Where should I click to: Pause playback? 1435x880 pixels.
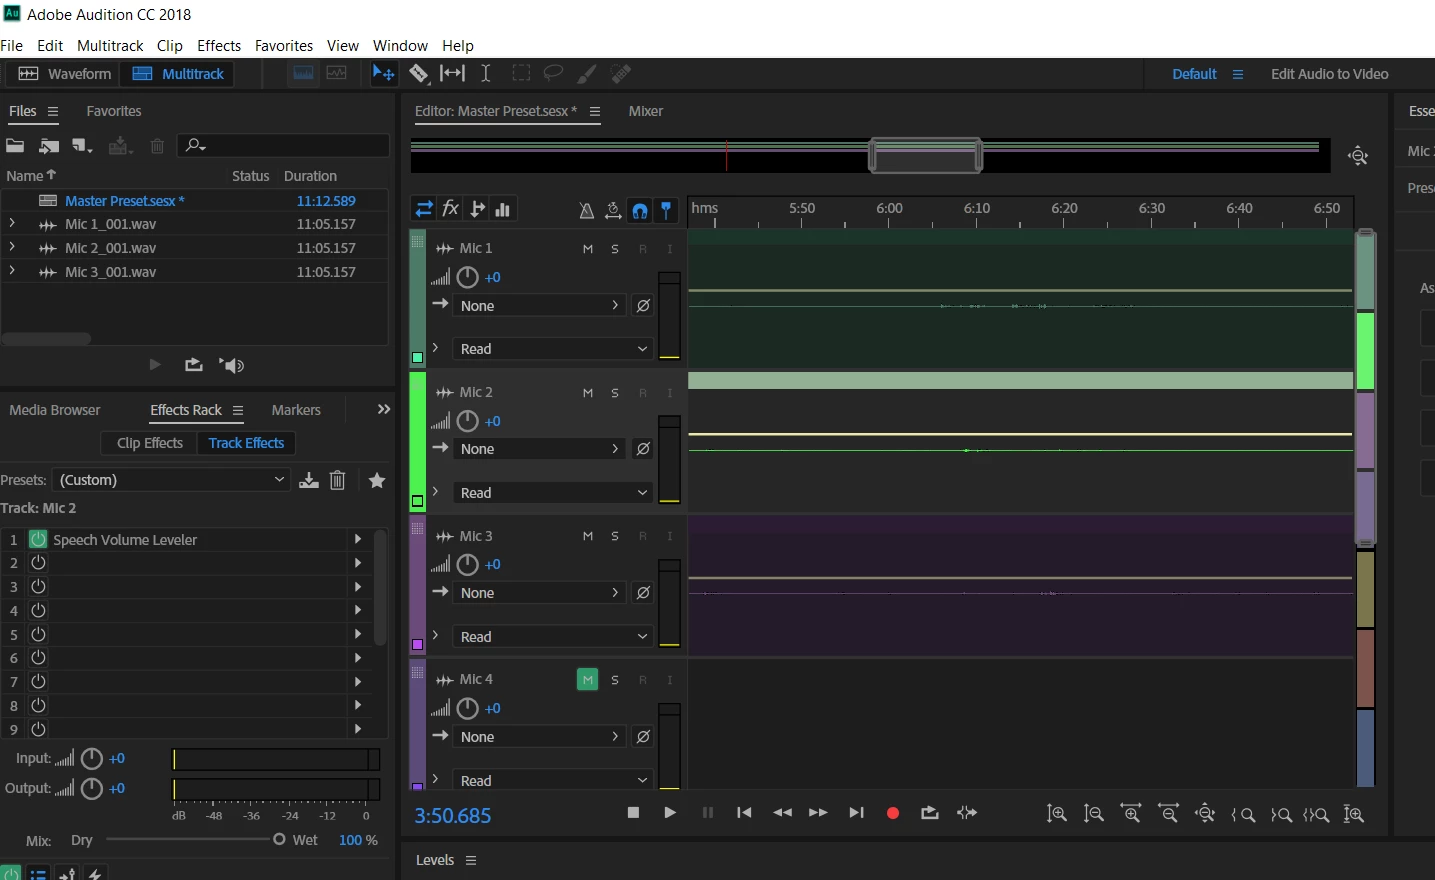point(708,813)
